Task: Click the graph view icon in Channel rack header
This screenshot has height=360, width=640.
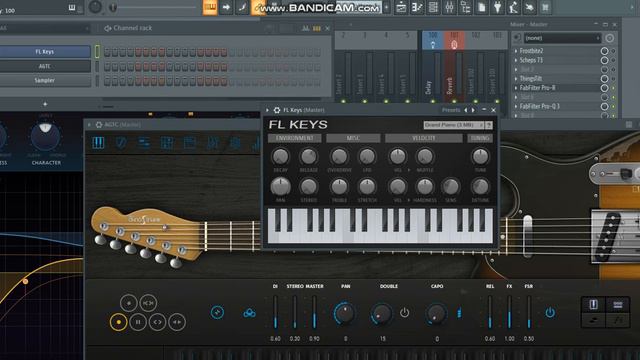Action: tap(305, 28)
